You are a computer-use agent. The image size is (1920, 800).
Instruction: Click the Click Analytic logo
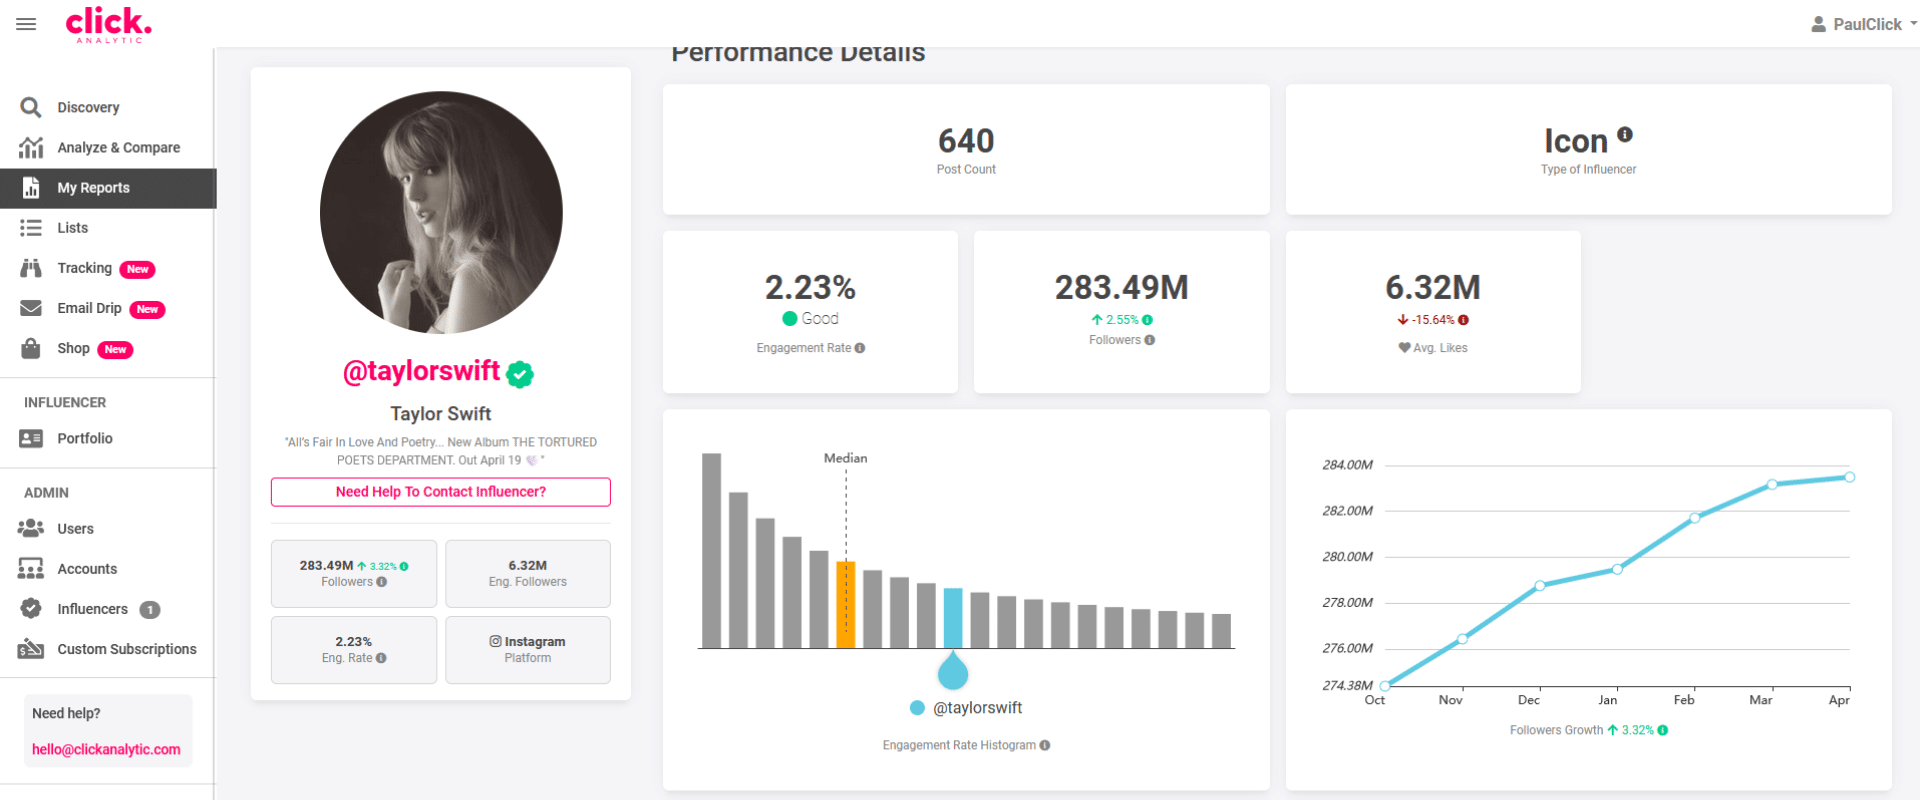click(109, 24)
